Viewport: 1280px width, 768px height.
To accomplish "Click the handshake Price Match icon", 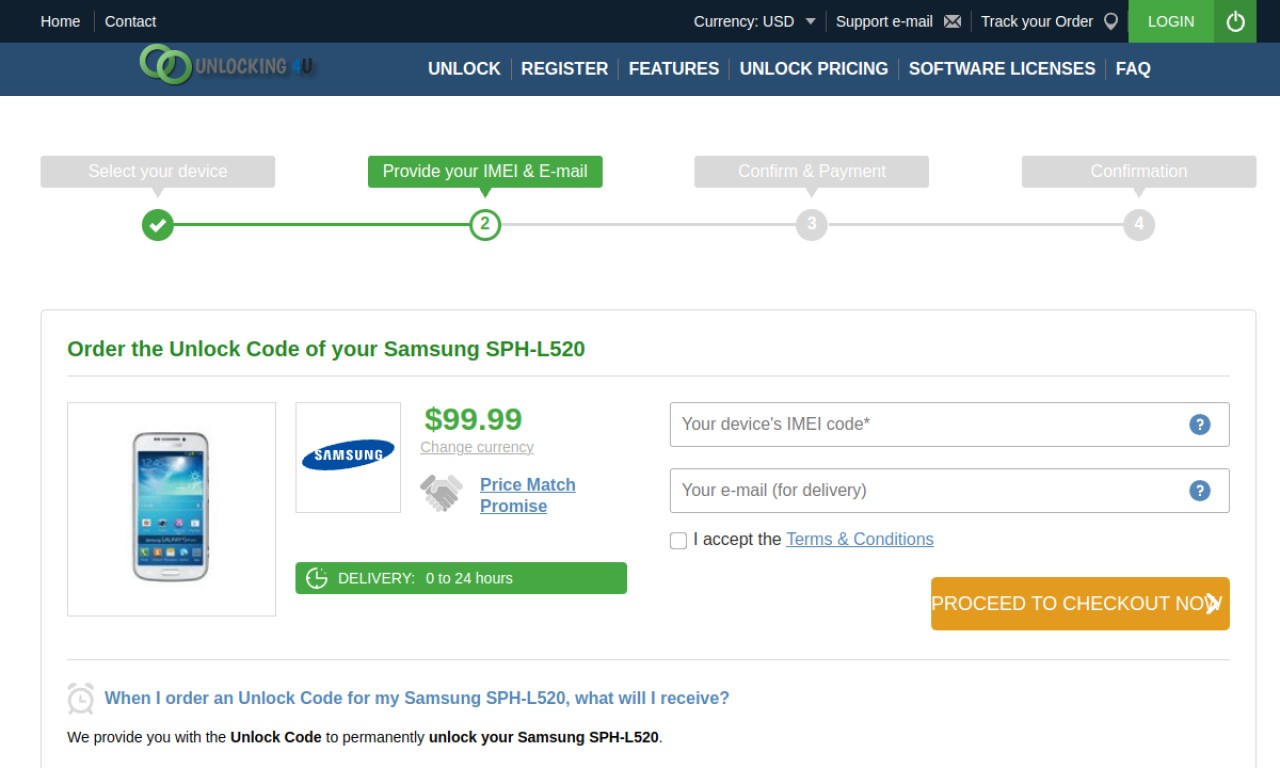I will [441, 493].
